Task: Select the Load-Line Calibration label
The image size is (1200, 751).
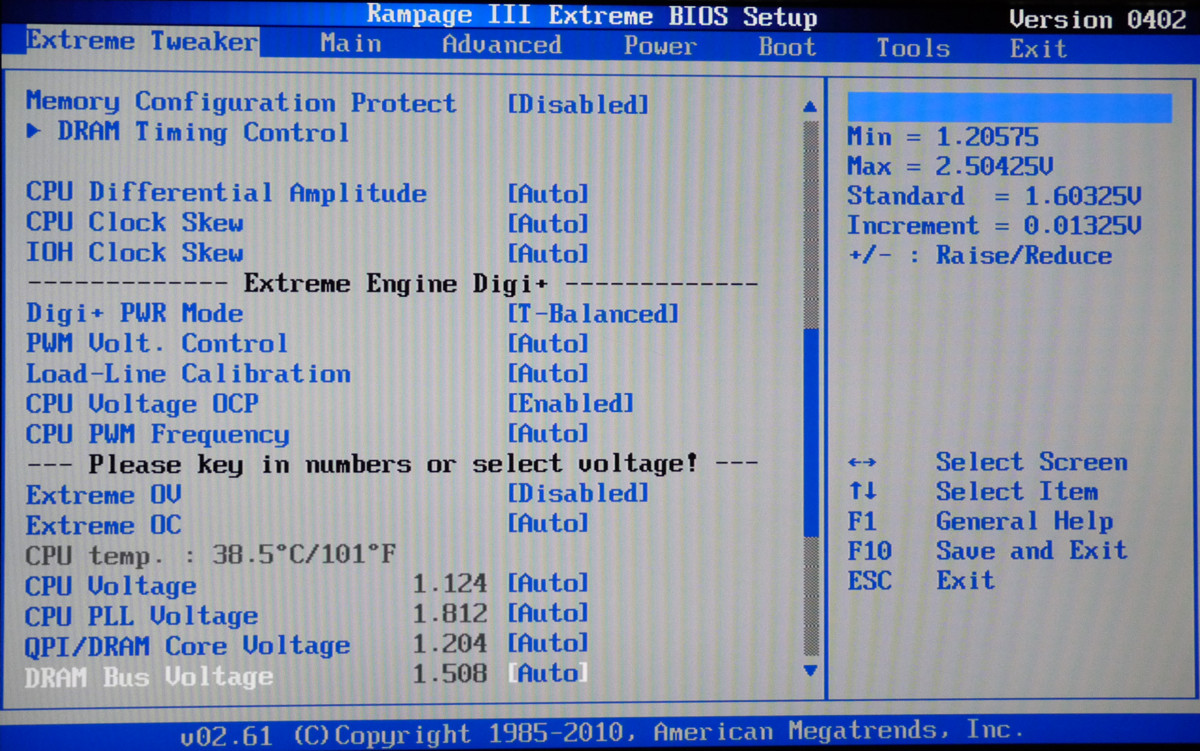Action: [x=188, y=374]
